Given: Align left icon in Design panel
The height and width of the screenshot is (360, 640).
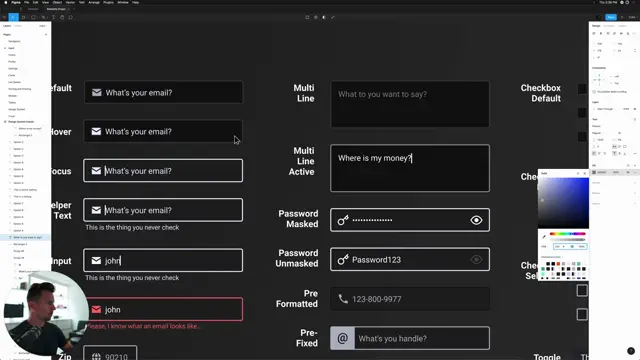Looking at the screenshot, I should tap(594, 33).
